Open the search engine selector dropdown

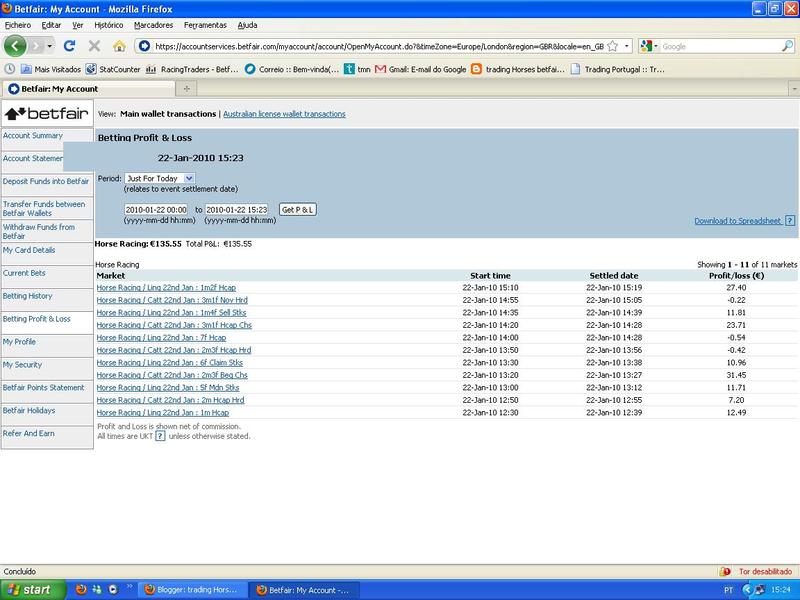[652, 46]
